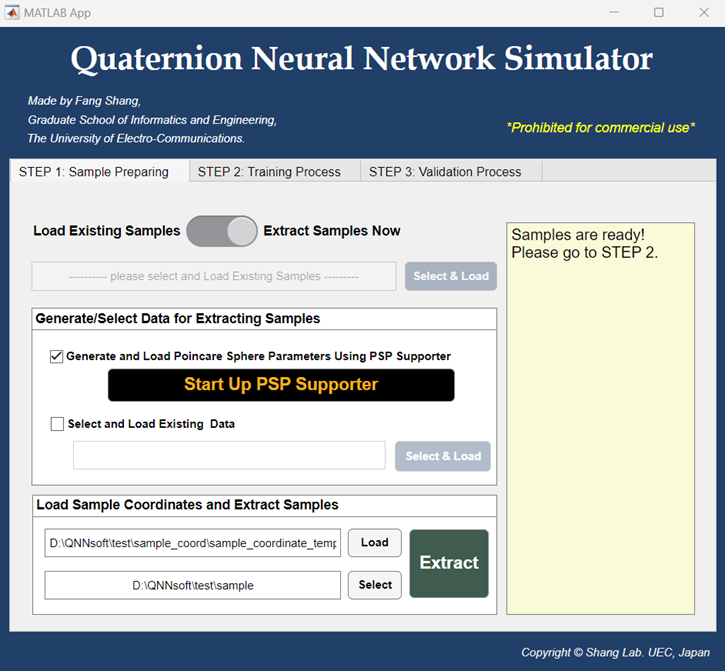Click 'Copyright © Shang Lab. UEC, Japan' text
The height and width of the screenshot is (671, 725).
pyautogui.click(x=615, y=653)
